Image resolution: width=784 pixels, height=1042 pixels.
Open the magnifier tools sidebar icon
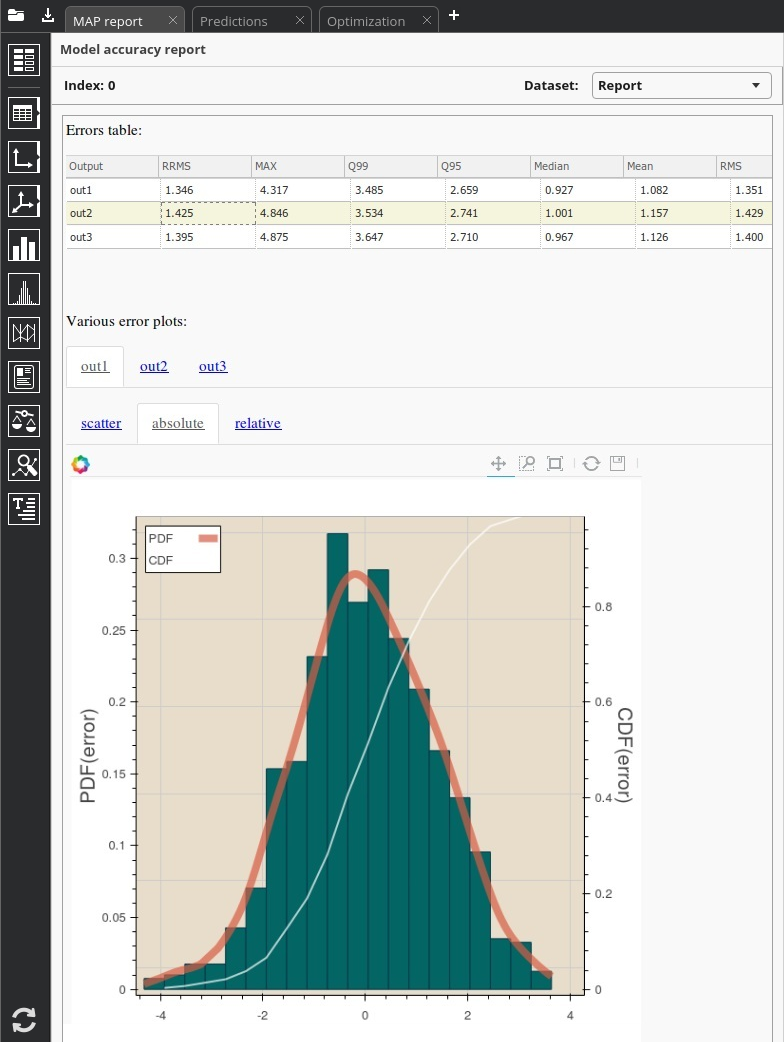(x=24, y=465)
